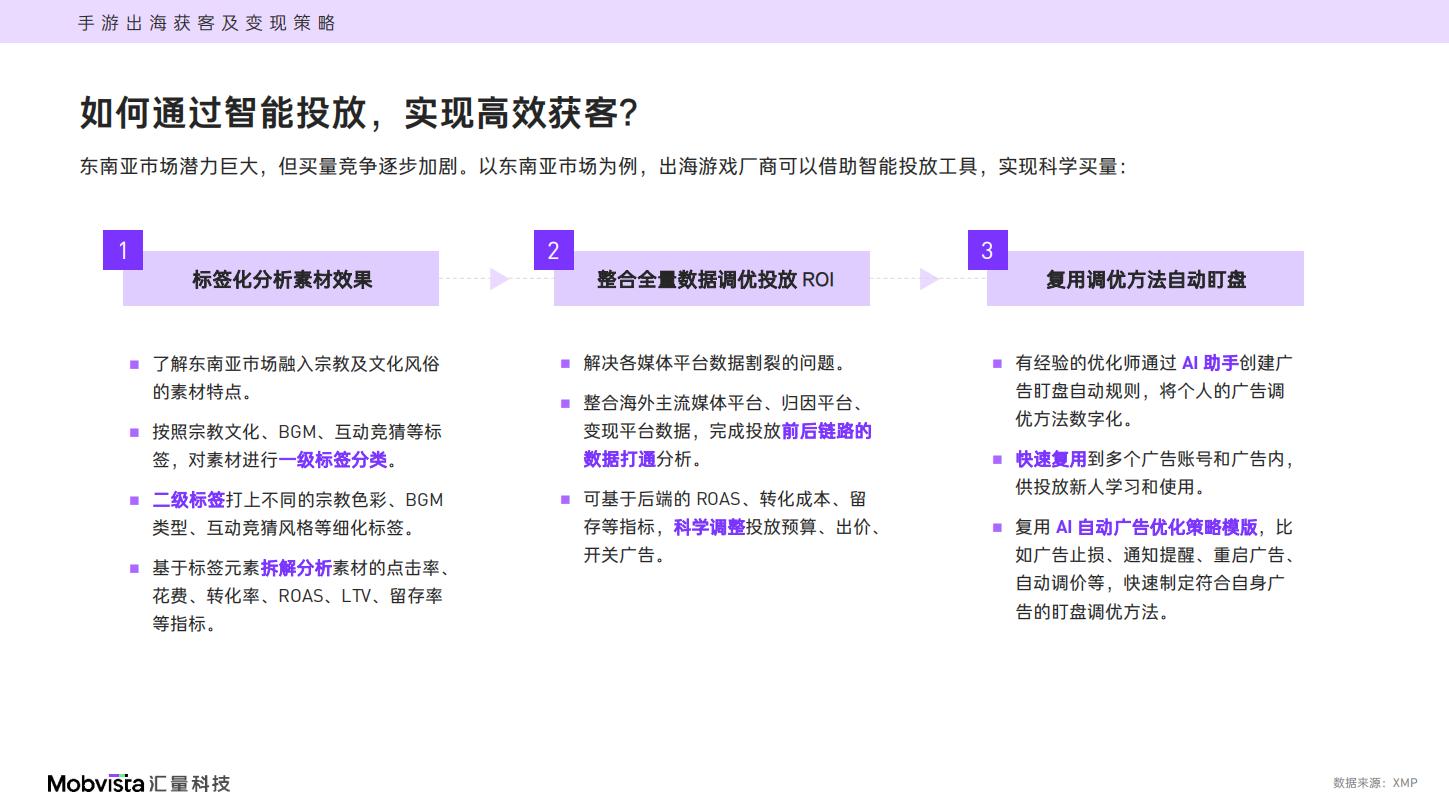Click the line 开关广告。
Viewport: 1449px width, 809px height.
[624, 555]
